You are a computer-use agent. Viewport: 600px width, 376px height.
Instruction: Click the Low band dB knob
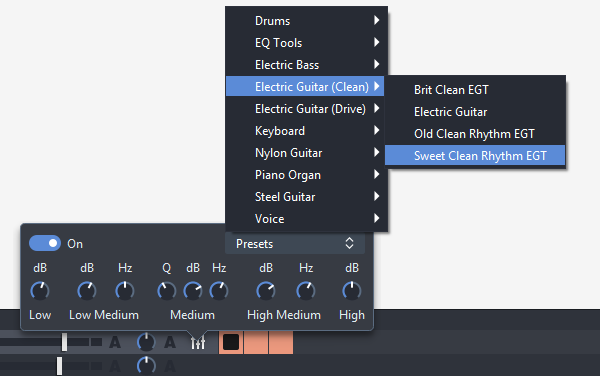coord(40,291)
